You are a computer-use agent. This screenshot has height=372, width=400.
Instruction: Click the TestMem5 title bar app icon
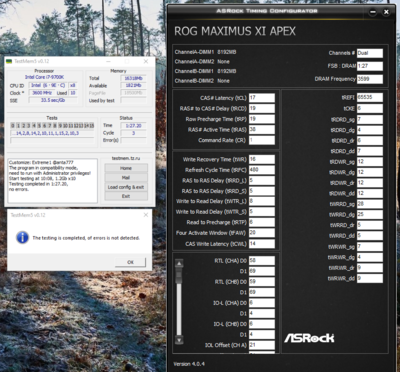(9, 61)
